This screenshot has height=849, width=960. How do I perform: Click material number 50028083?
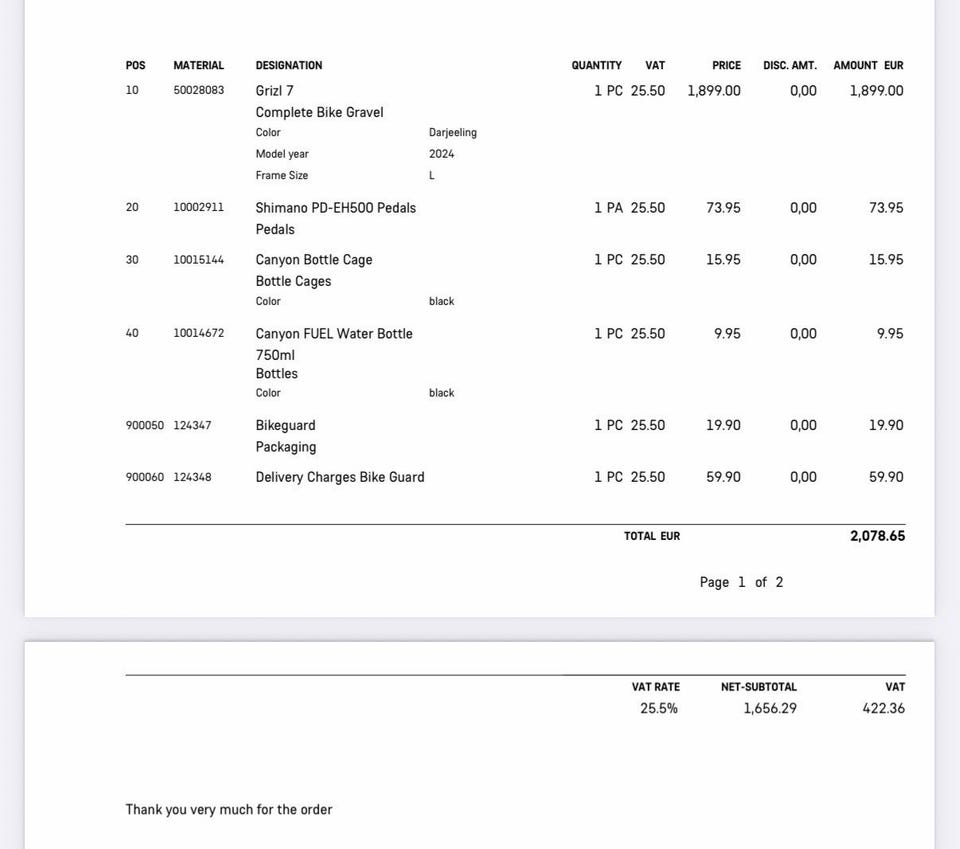tap(198, 90)
